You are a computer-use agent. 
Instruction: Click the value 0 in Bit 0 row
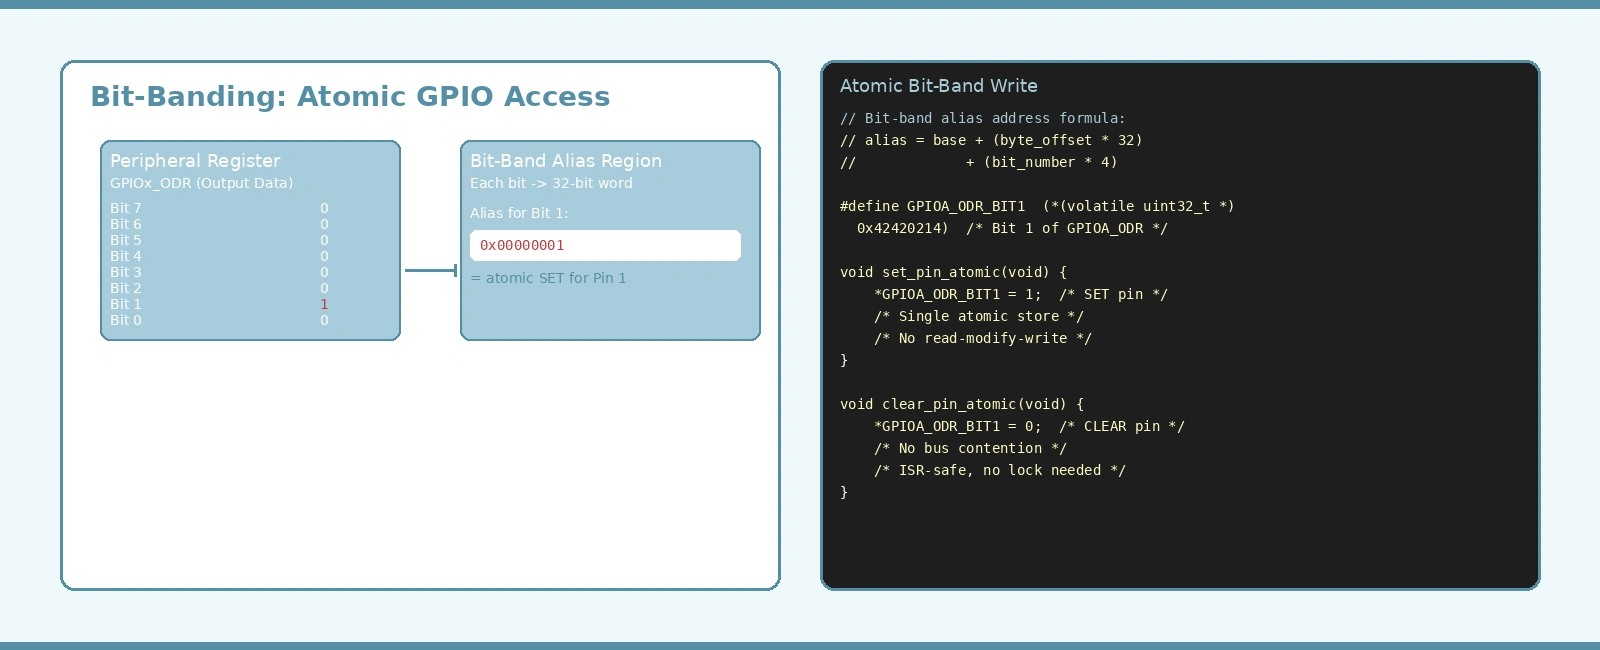click(324, 320)
